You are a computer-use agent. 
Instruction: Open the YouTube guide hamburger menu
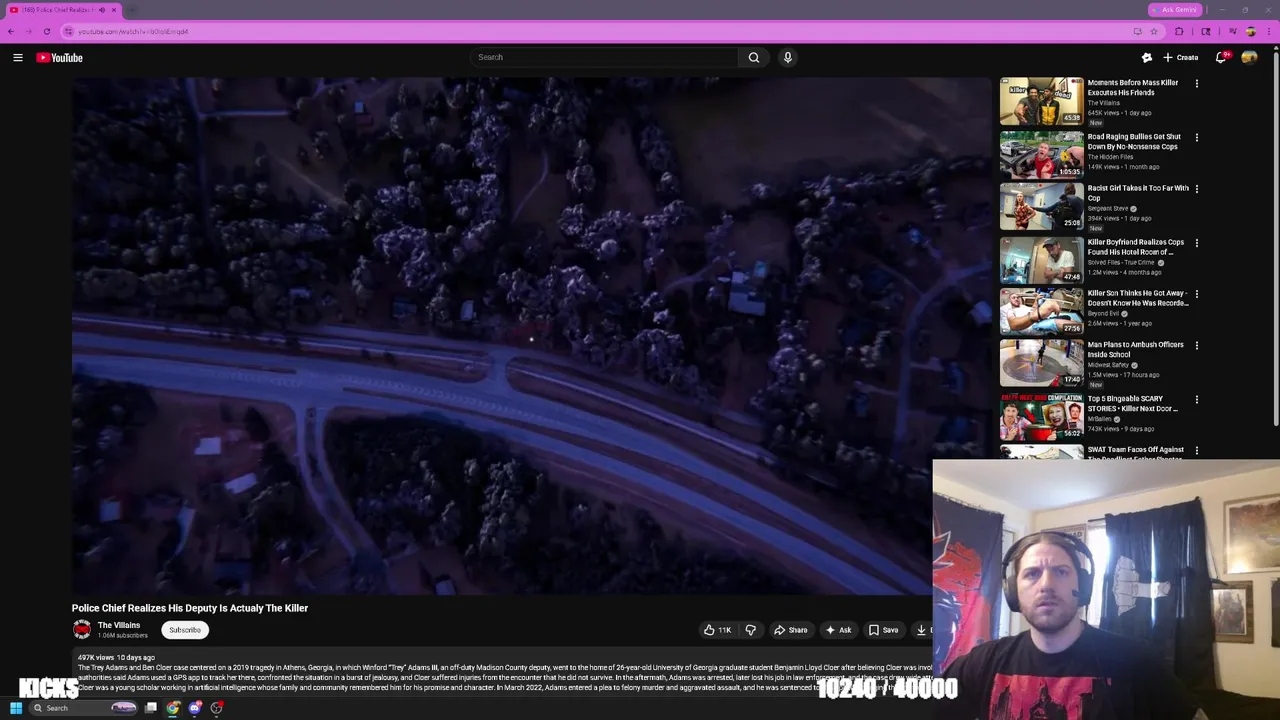(18, 58)
